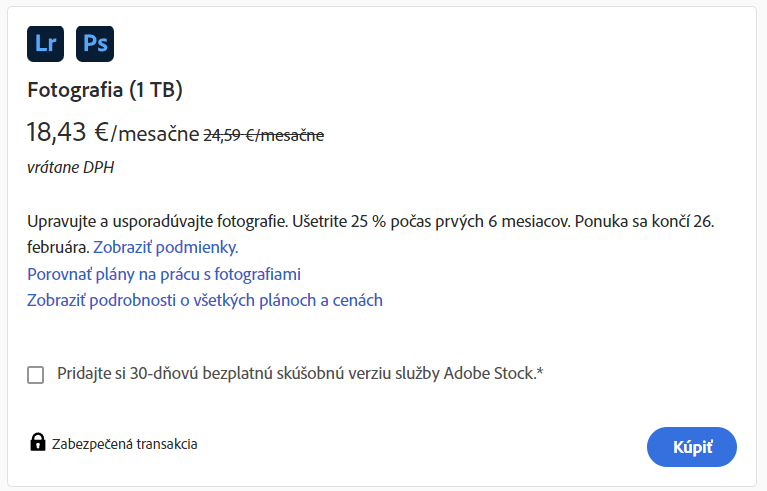Viewport: 767px width, 491px height.
Task: Enable the Adobe Stock free trial checkbox
Action: click(36, 375)
